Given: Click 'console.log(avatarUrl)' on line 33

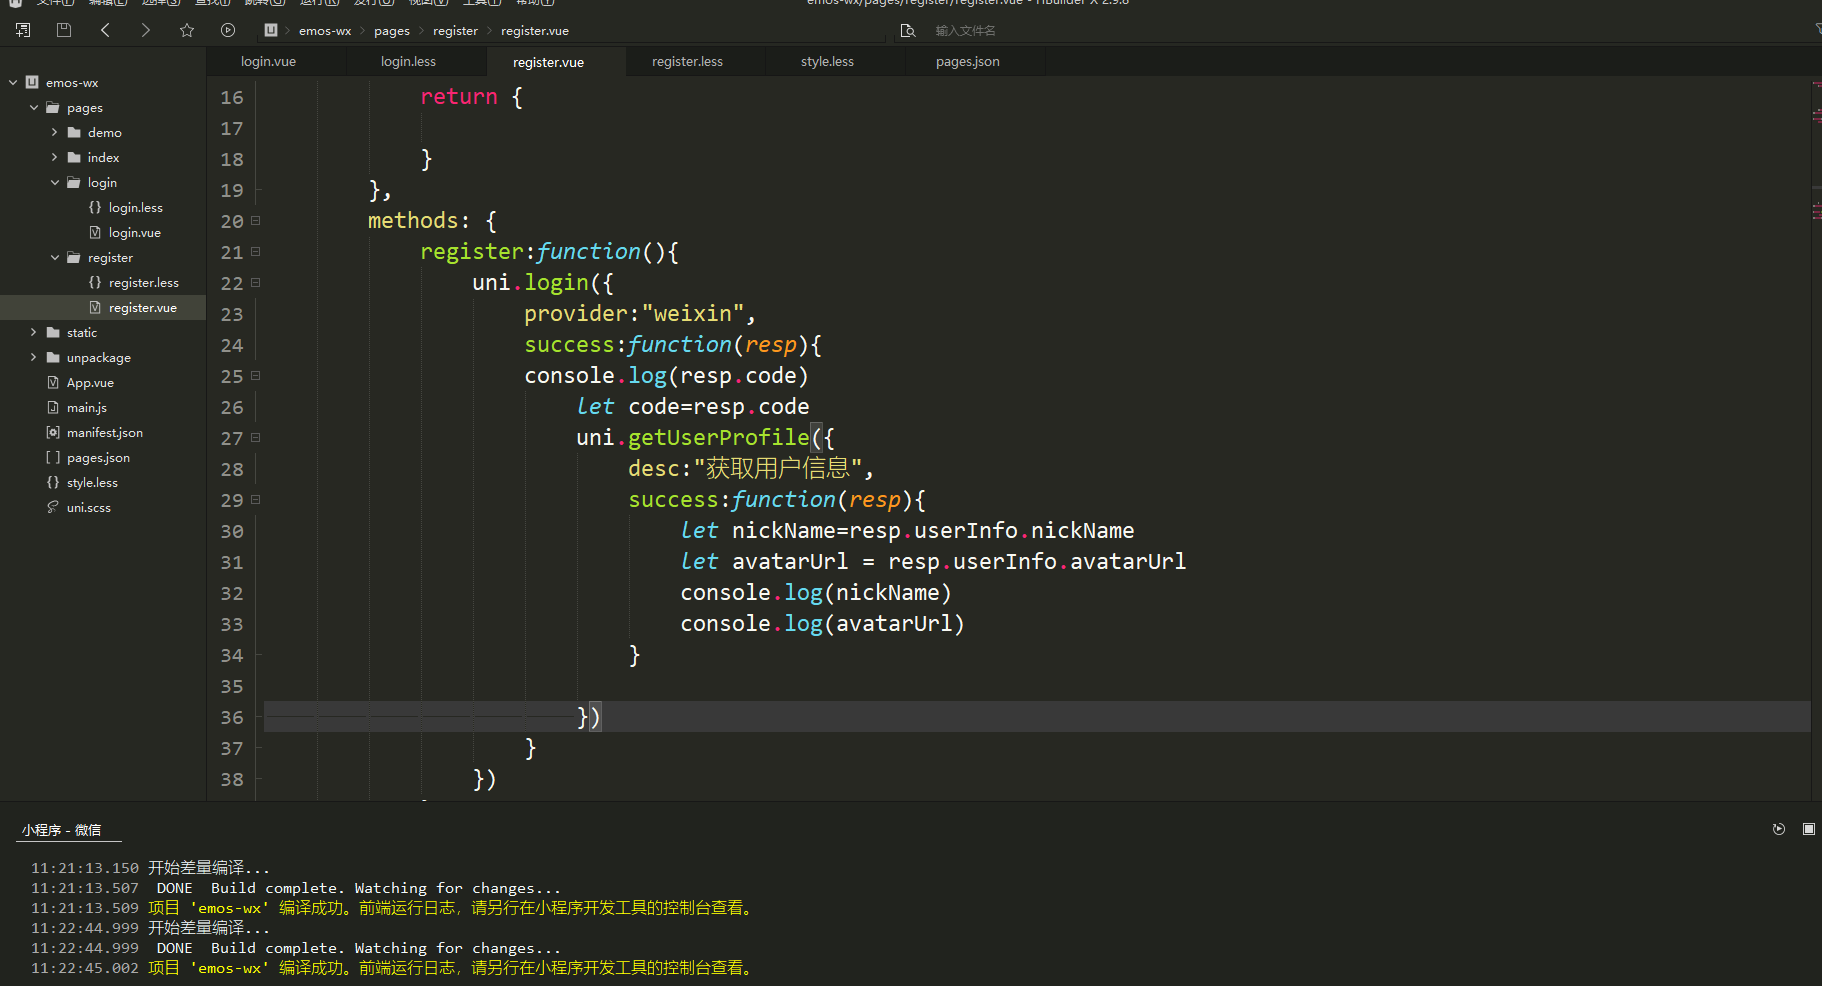Looking at the screenshot, I should coord(822,624).
